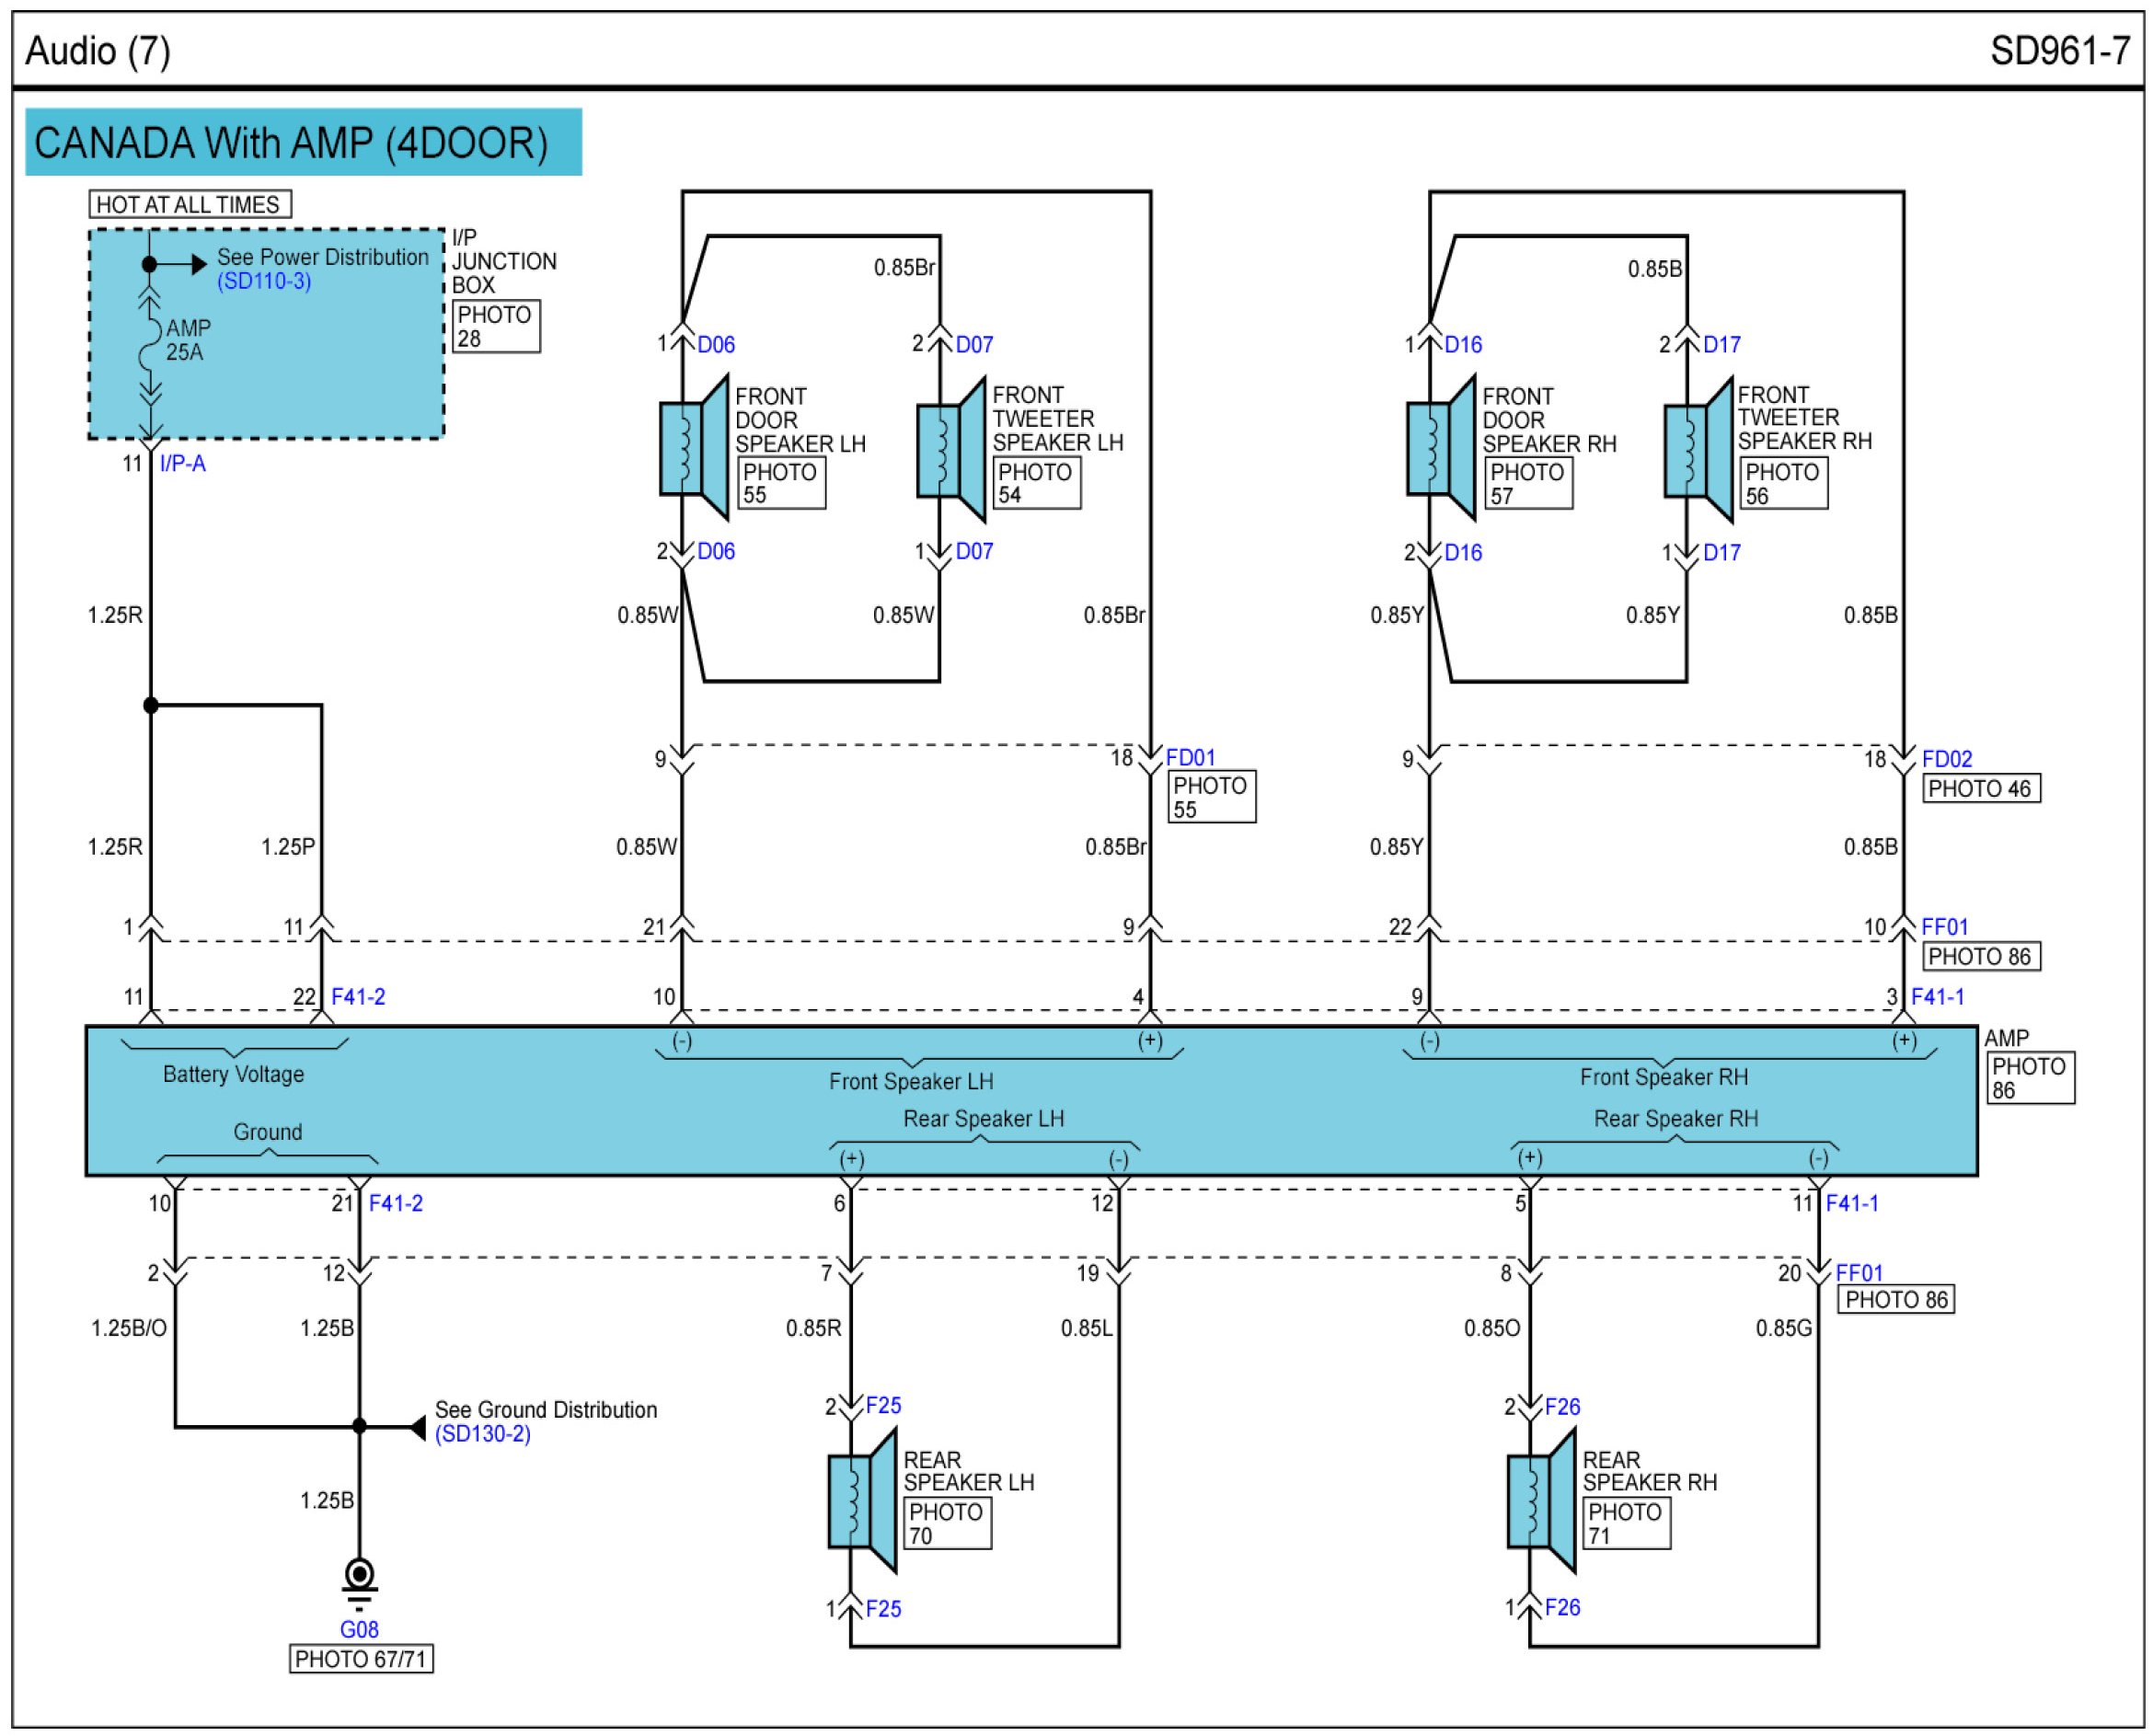The image size is (2153, 1736).
Task: Click the Front Tweeter Speaker LH symbol
Action: (950, 449)
